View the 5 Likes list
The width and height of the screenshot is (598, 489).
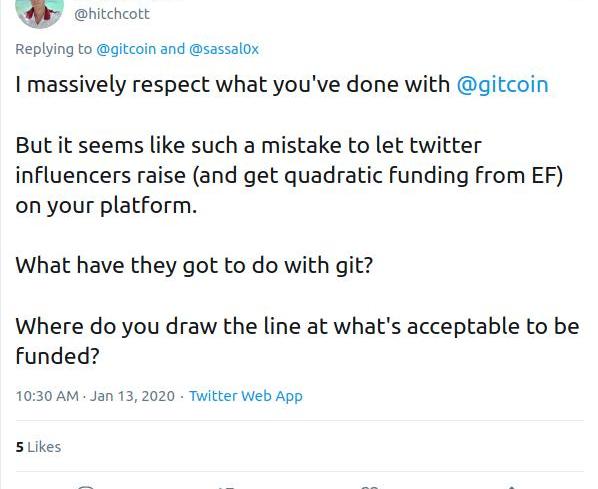click(38, 447)
